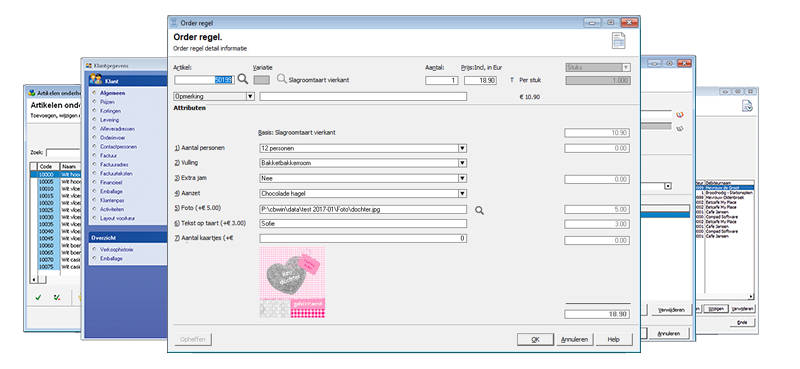Open the Opmerking dropdown
The height and width of the screenshot is (369, 800).
pyautogui.click(x=250, y=96)
